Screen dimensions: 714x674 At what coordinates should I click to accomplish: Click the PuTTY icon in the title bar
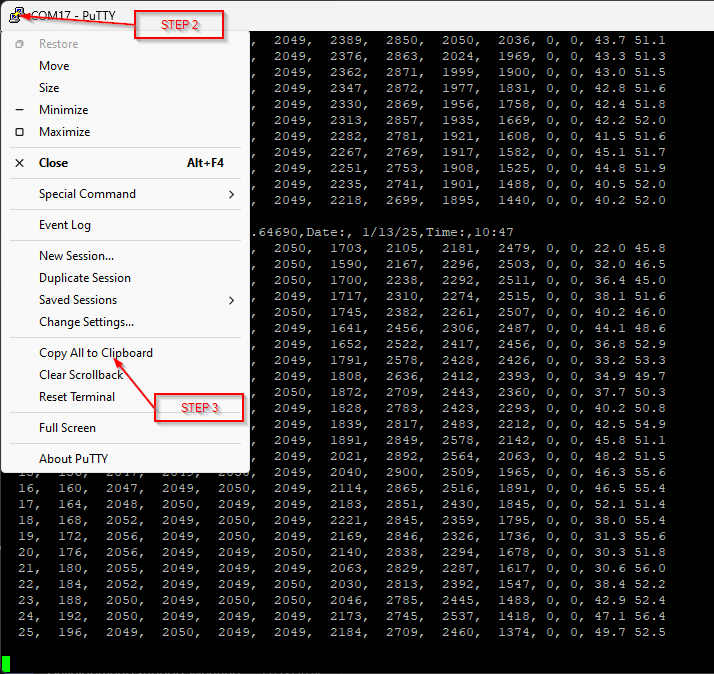pyautogui.click(x=16, y=15)
